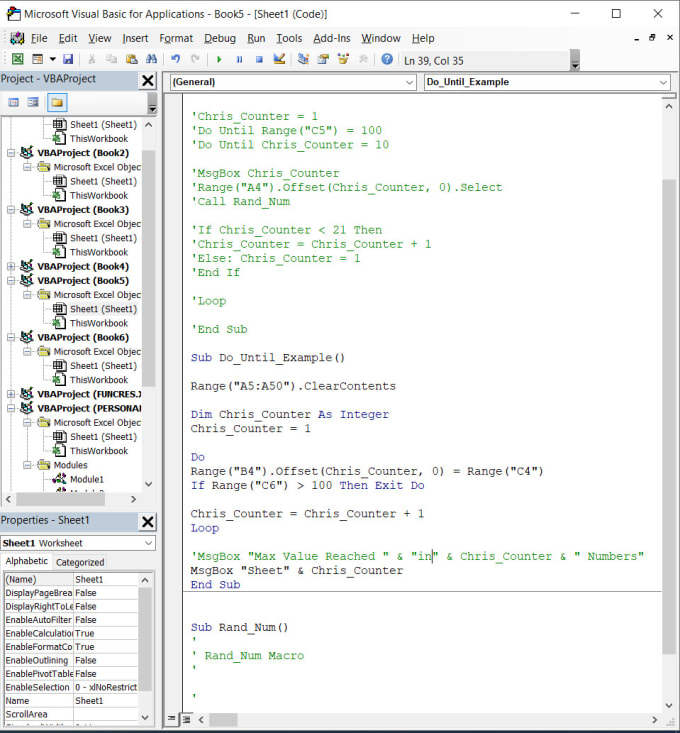Click the Procedure View button
The height and width of the screenshot is (733, 680).
[172, 719]
